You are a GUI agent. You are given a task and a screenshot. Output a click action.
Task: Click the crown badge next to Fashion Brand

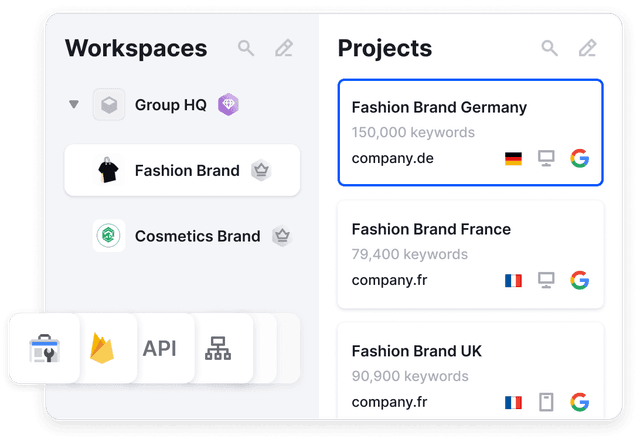(261, 170)
